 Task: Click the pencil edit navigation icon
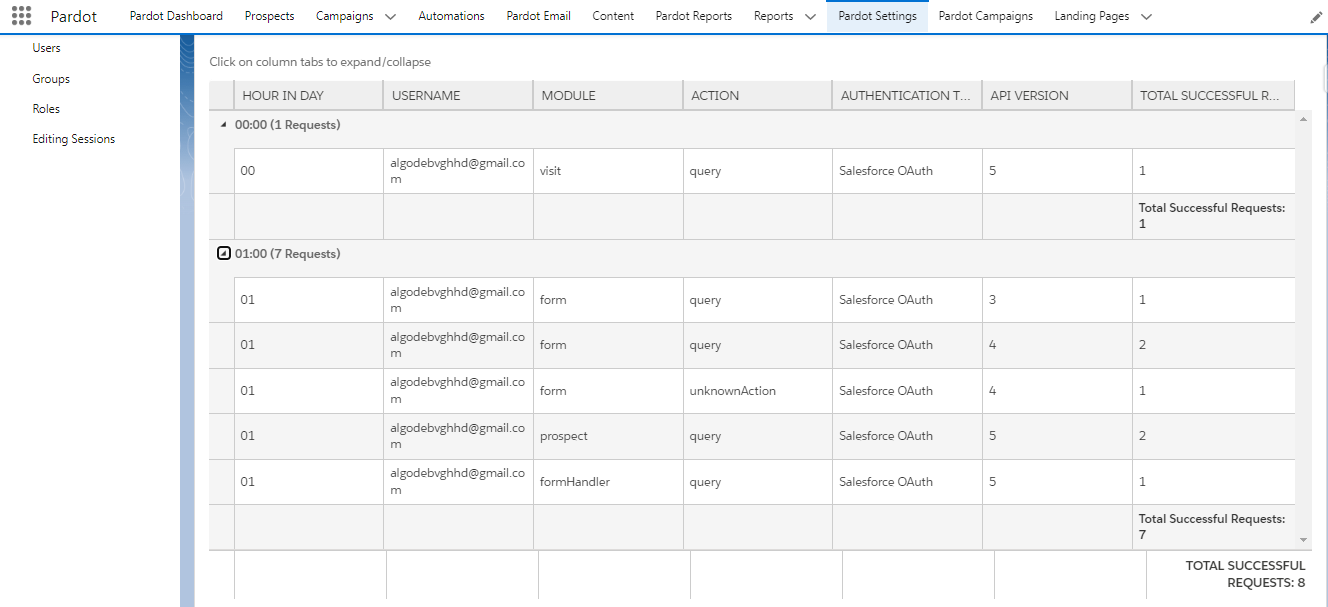coord(1316,17)
